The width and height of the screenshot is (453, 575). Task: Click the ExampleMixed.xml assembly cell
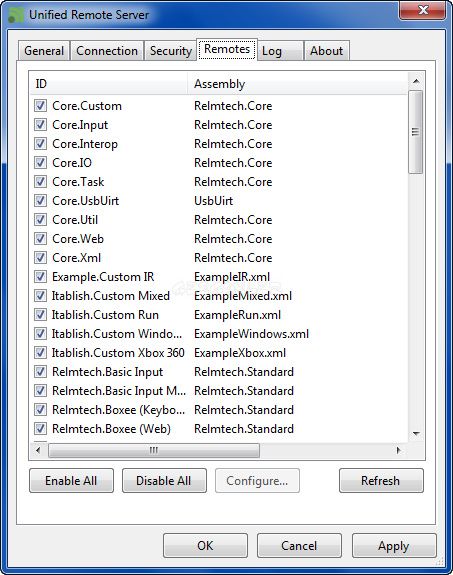coord(243,296)
